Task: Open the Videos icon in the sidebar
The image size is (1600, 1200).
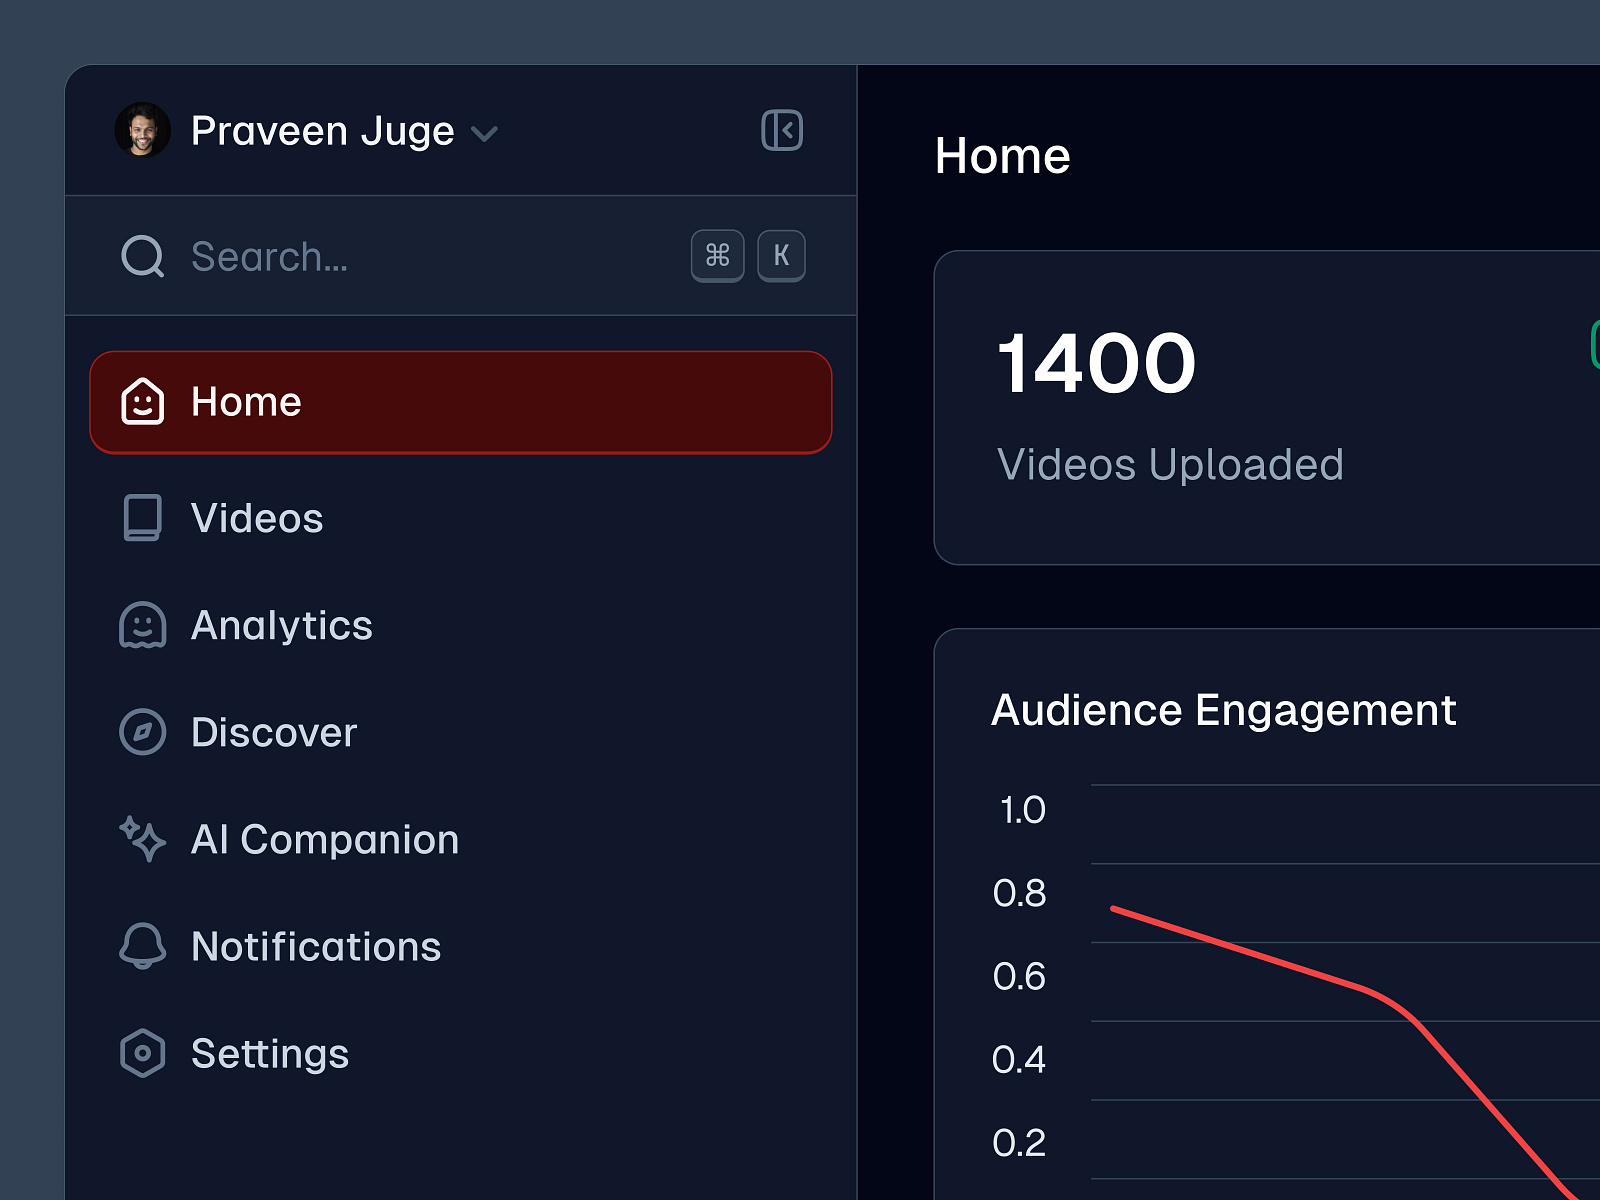Action: click(143, 518)
